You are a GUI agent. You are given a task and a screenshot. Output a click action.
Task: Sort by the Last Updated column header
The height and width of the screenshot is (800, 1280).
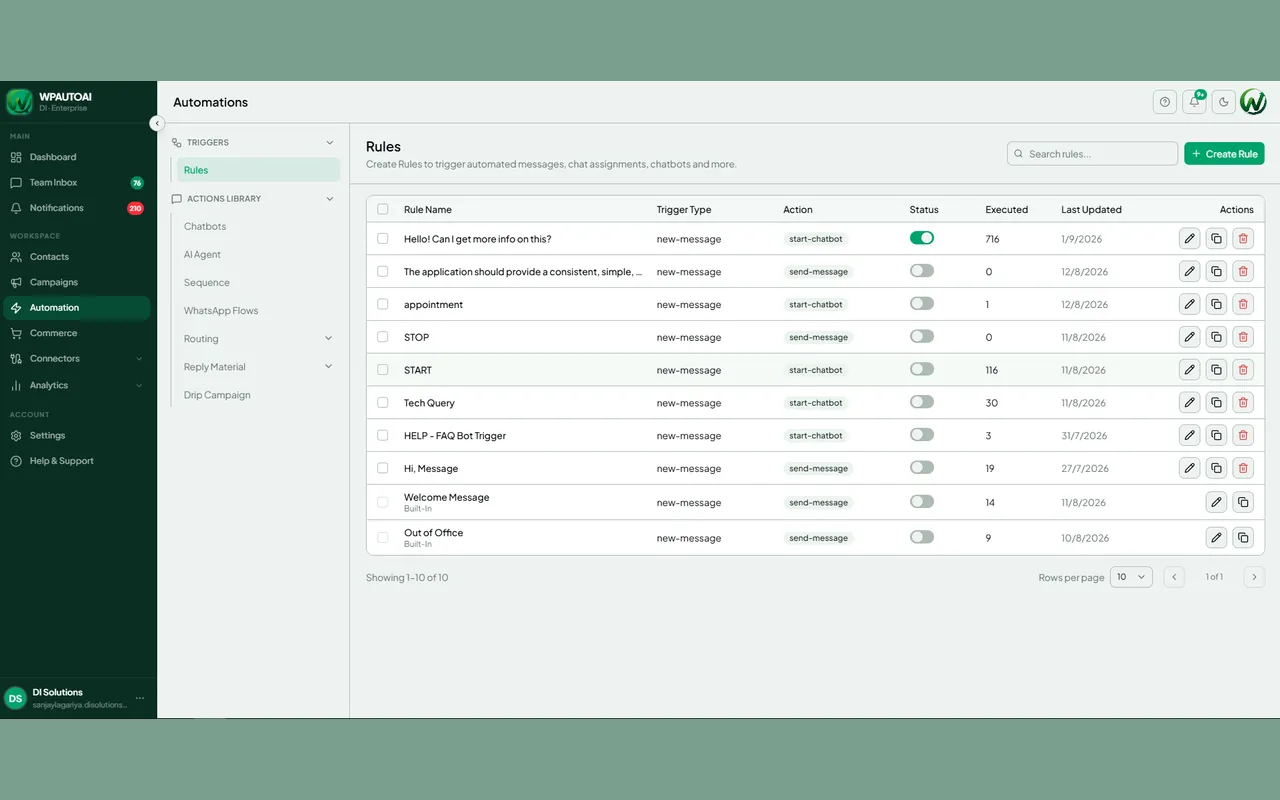coord(1091,210)
